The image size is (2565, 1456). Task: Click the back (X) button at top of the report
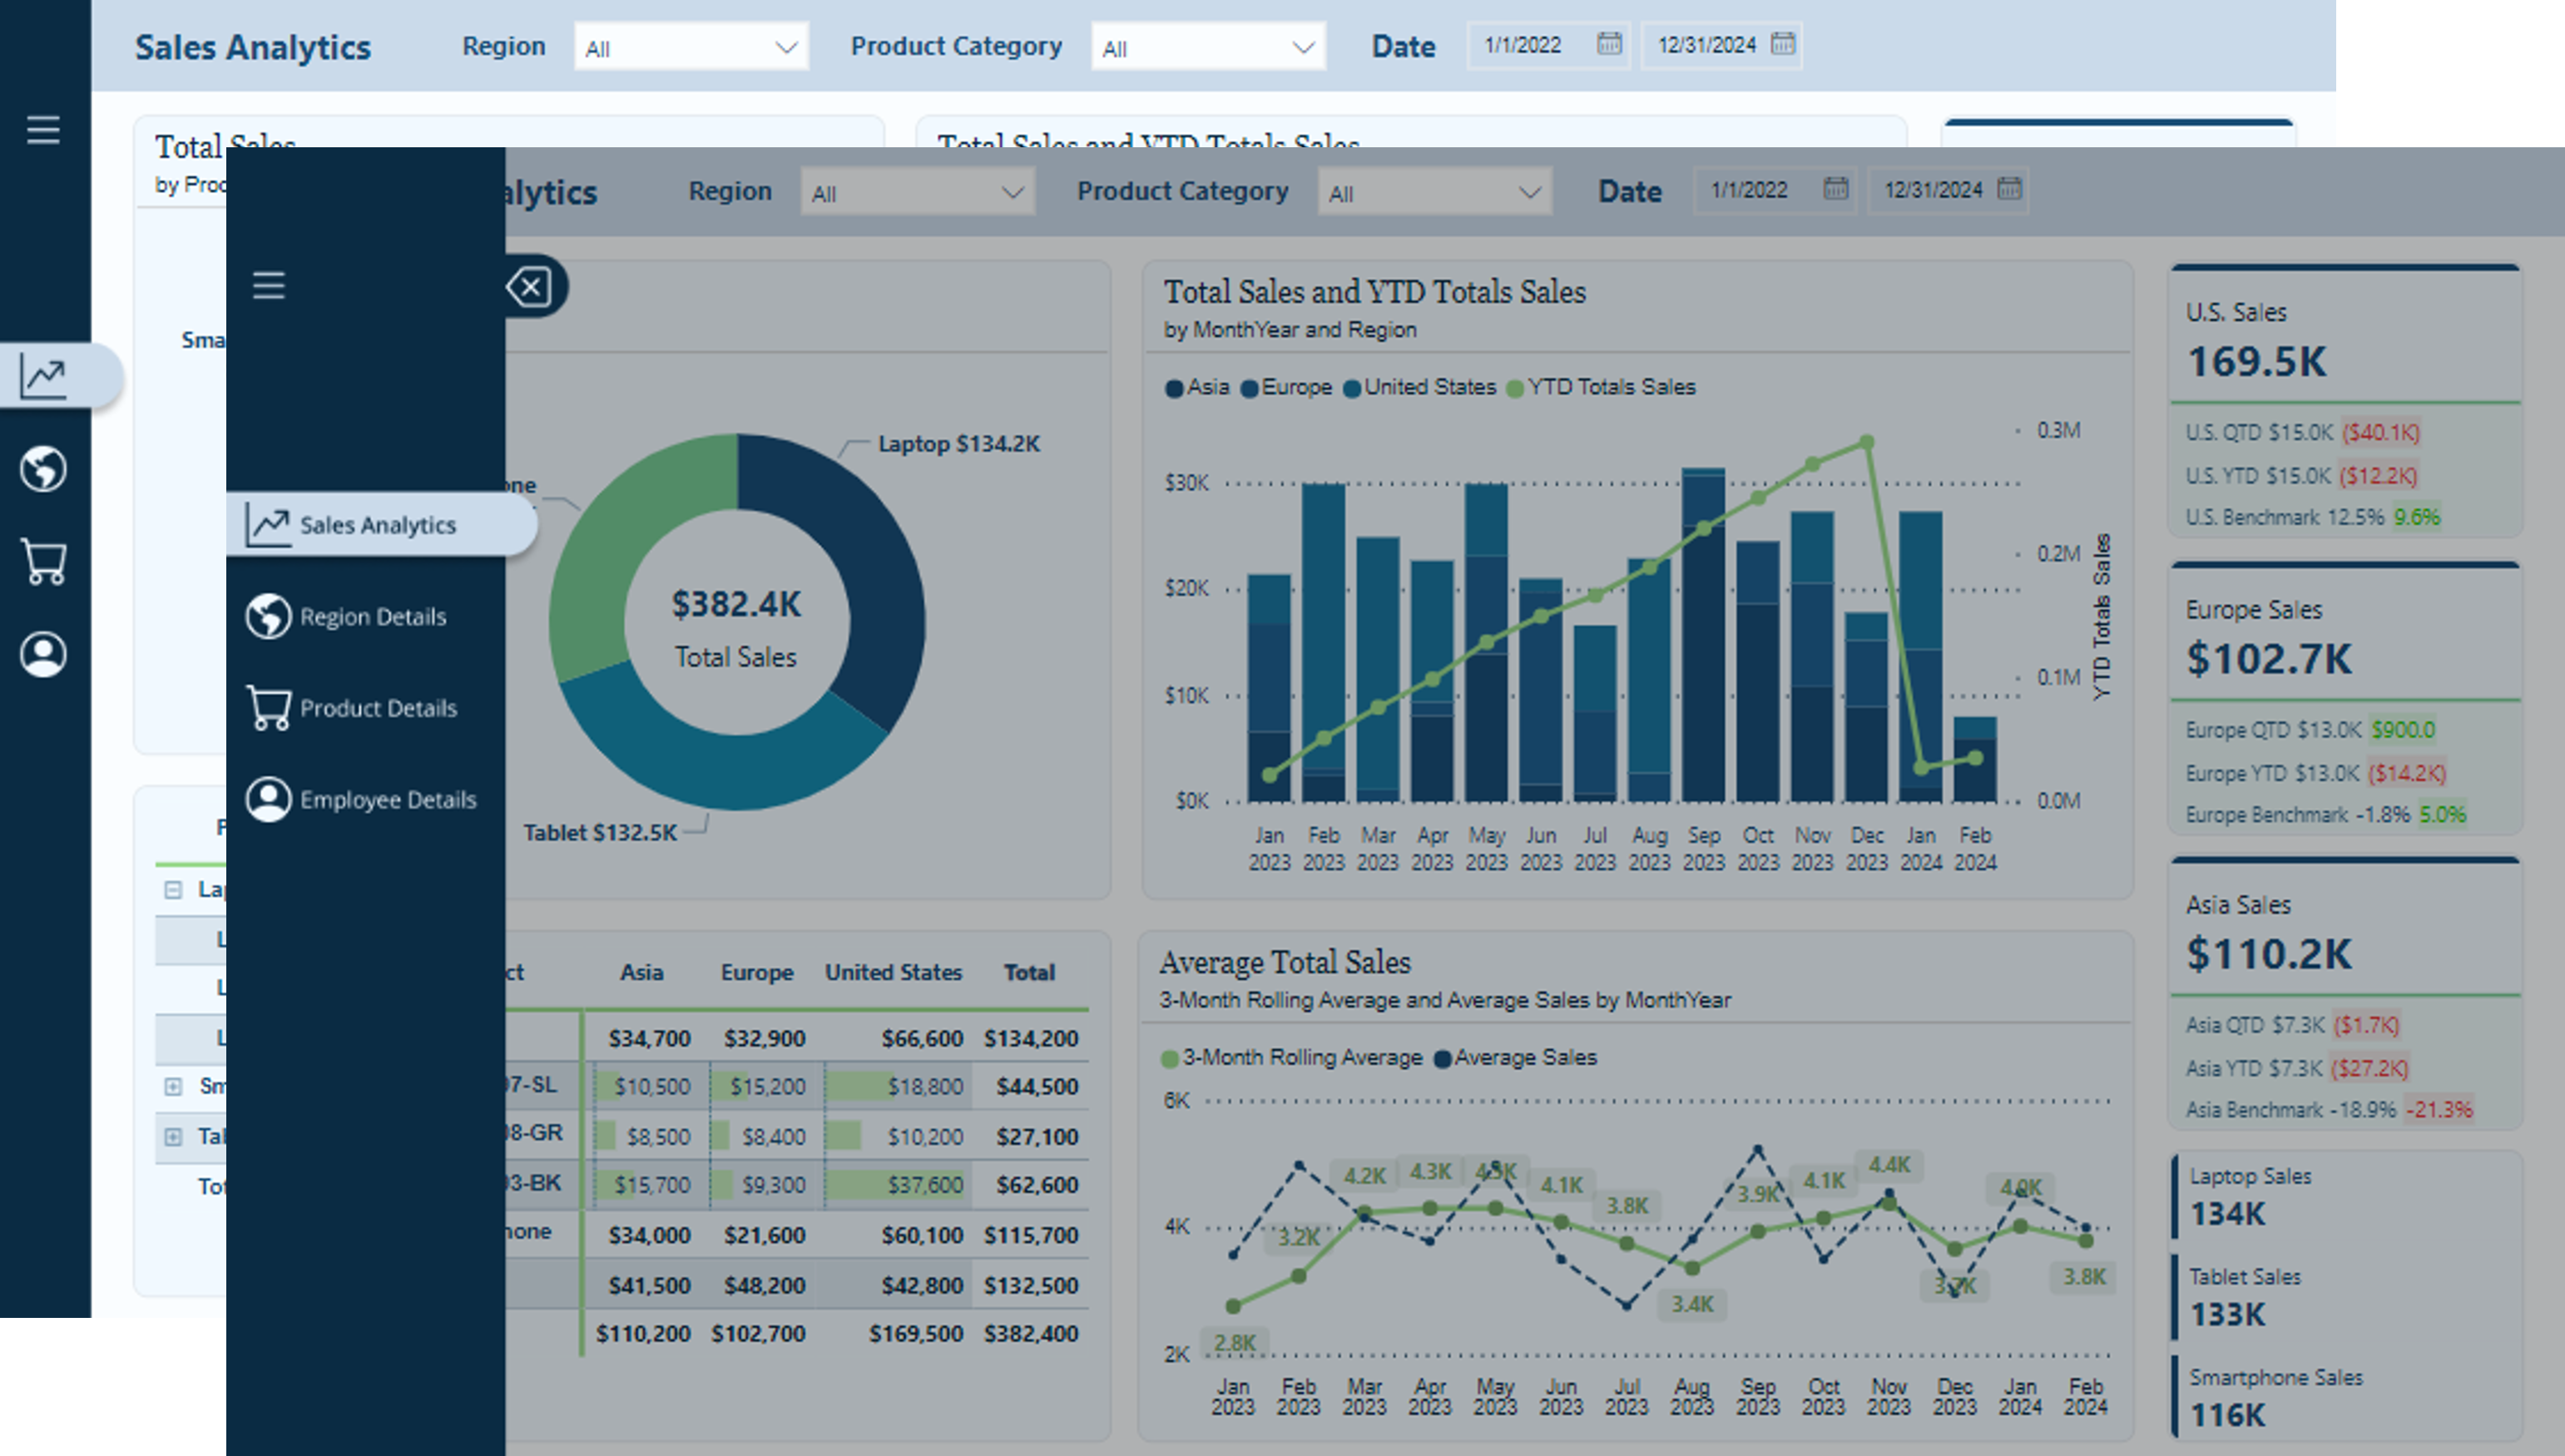pos(530,287)
